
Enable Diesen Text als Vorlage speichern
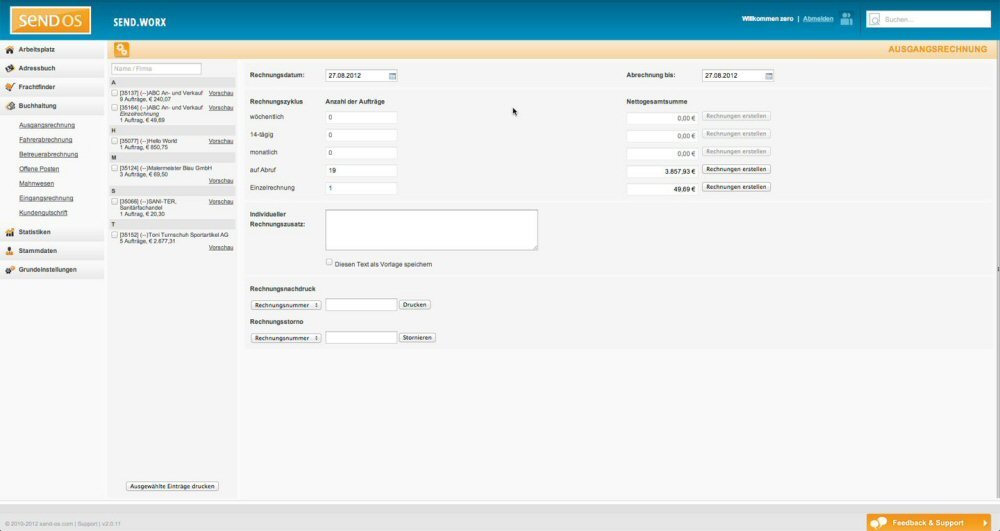point(329,262)
